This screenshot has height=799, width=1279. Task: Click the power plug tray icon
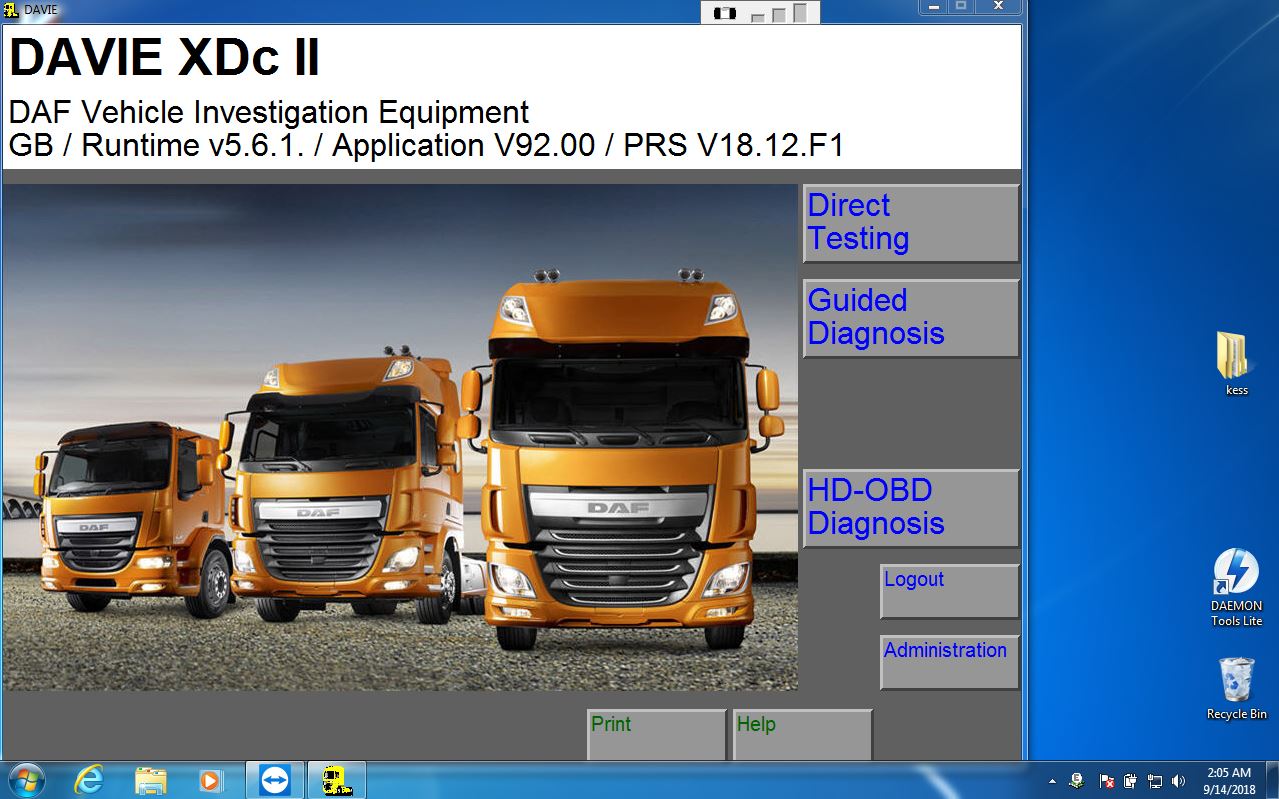pyautogui.click(x=1131, y=781)
